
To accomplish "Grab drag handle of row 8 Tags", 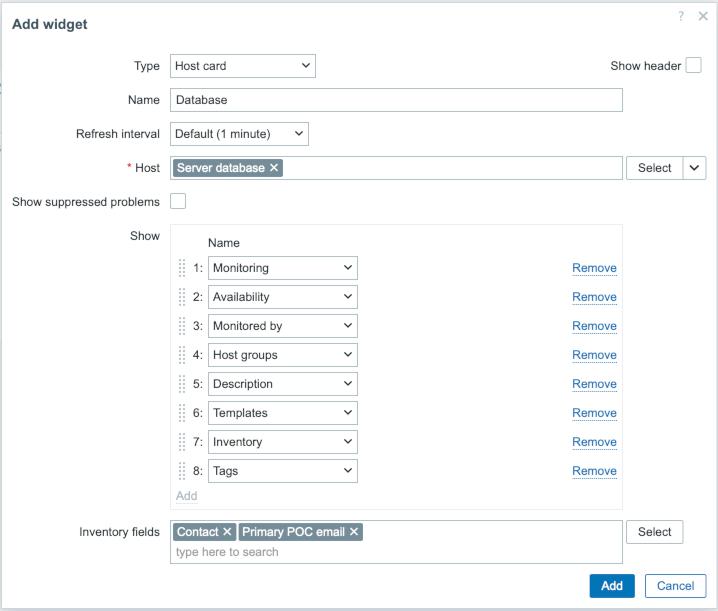I will click(x=182, y=471).
